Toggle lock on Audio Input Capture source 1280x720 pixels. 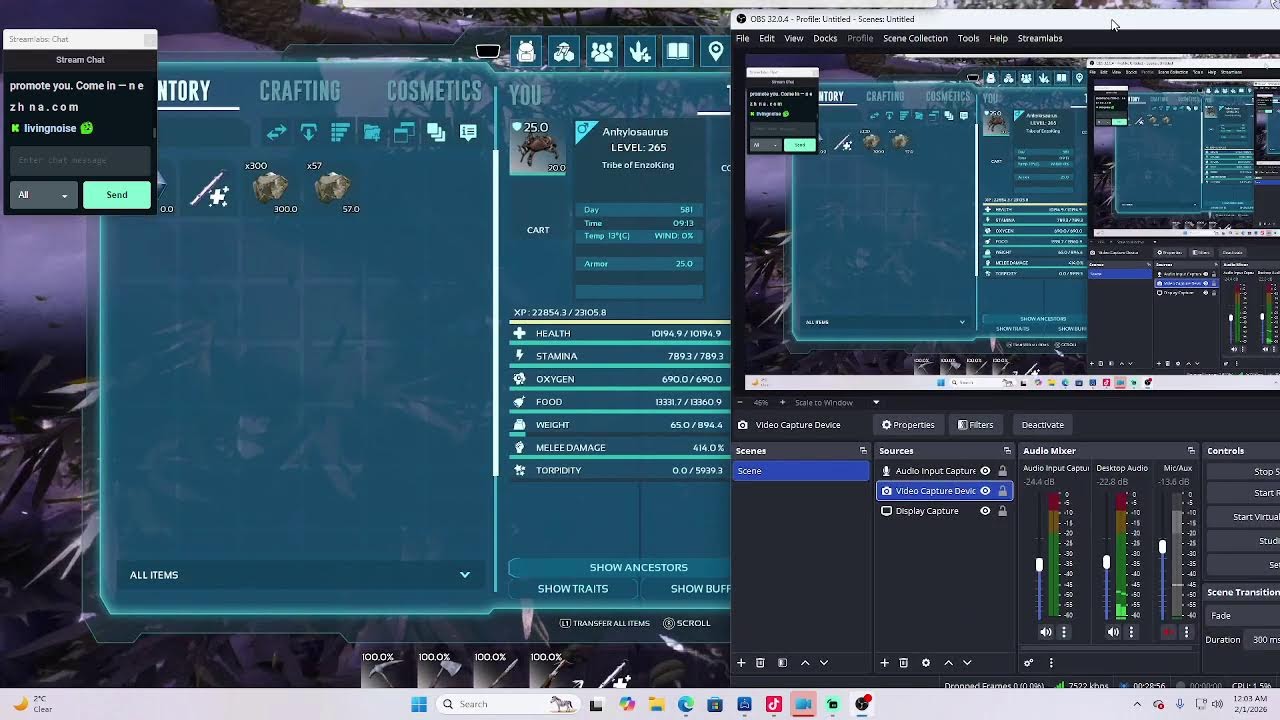pos(1002,471)
